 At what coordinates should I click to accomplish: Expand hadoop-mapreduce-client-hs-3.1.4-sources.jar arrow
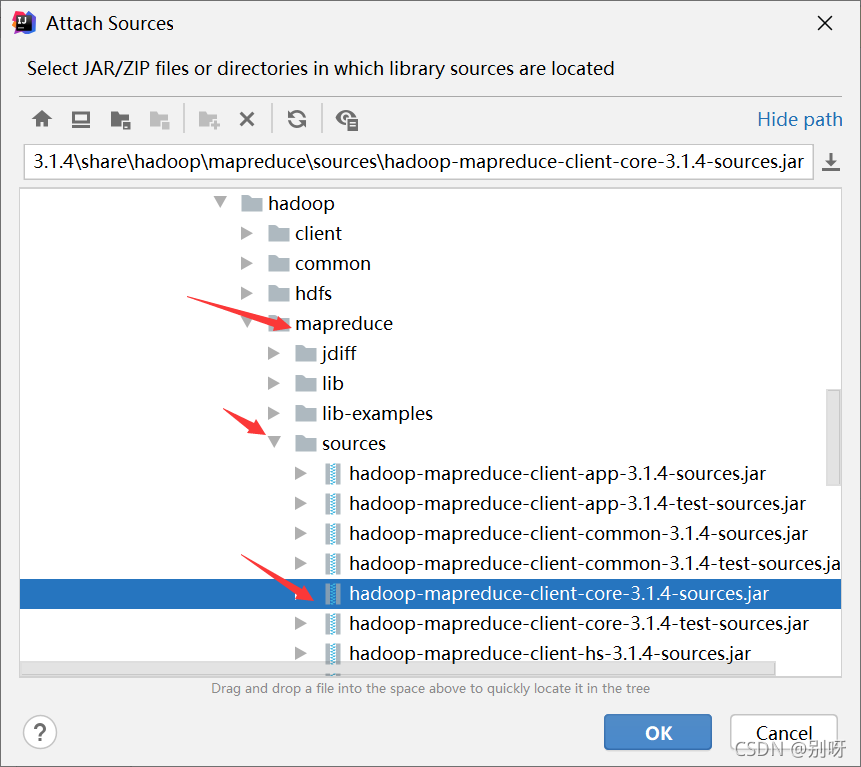click(x=300, y=653)
